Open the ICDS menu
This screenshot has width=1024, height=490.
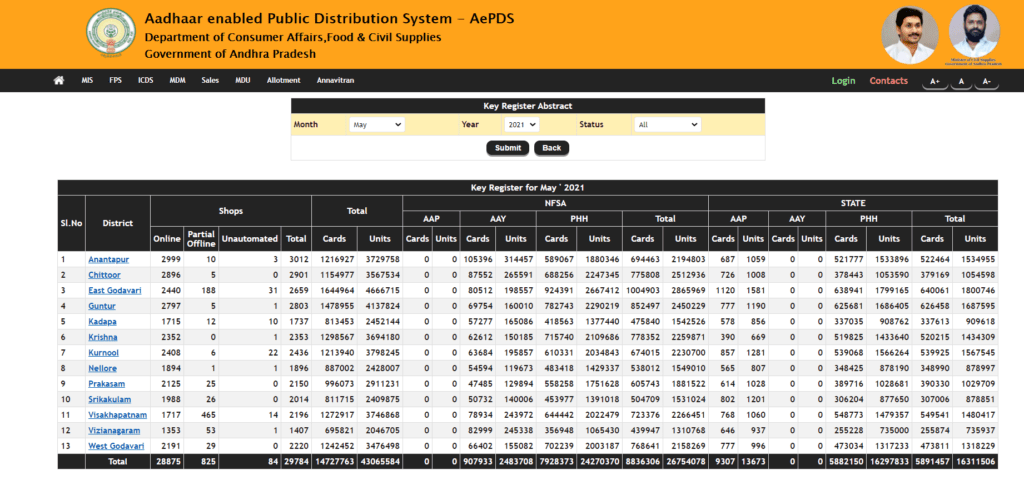tap(146, 80)
